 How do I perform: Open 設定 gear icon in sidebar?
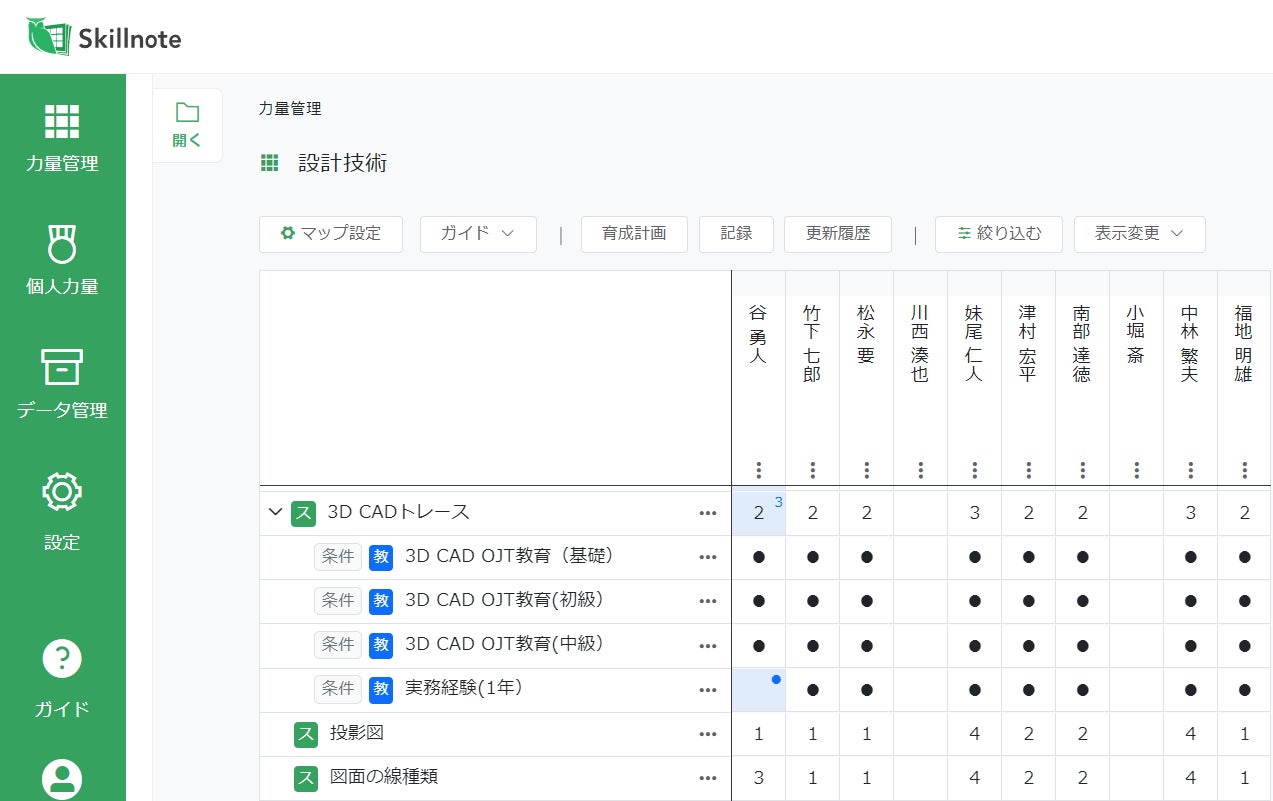(62, 492)
